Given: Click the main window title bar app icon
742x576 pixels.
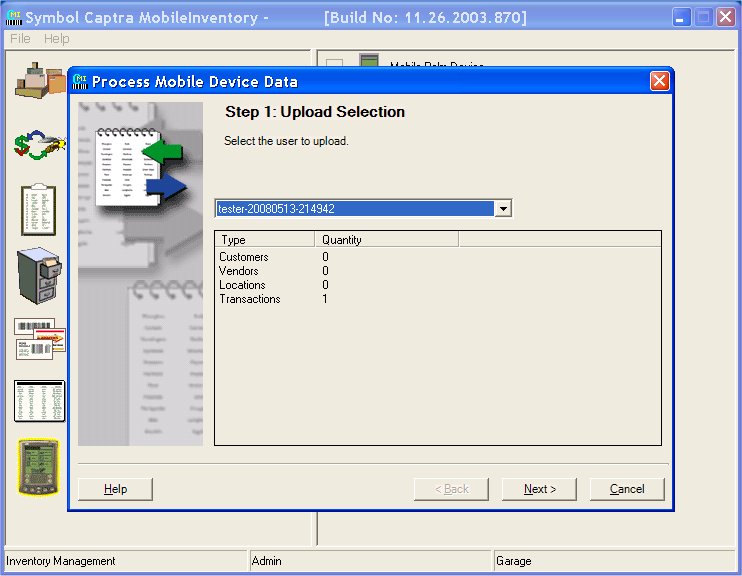Looking at the screenshot, I should coord(14,18).
